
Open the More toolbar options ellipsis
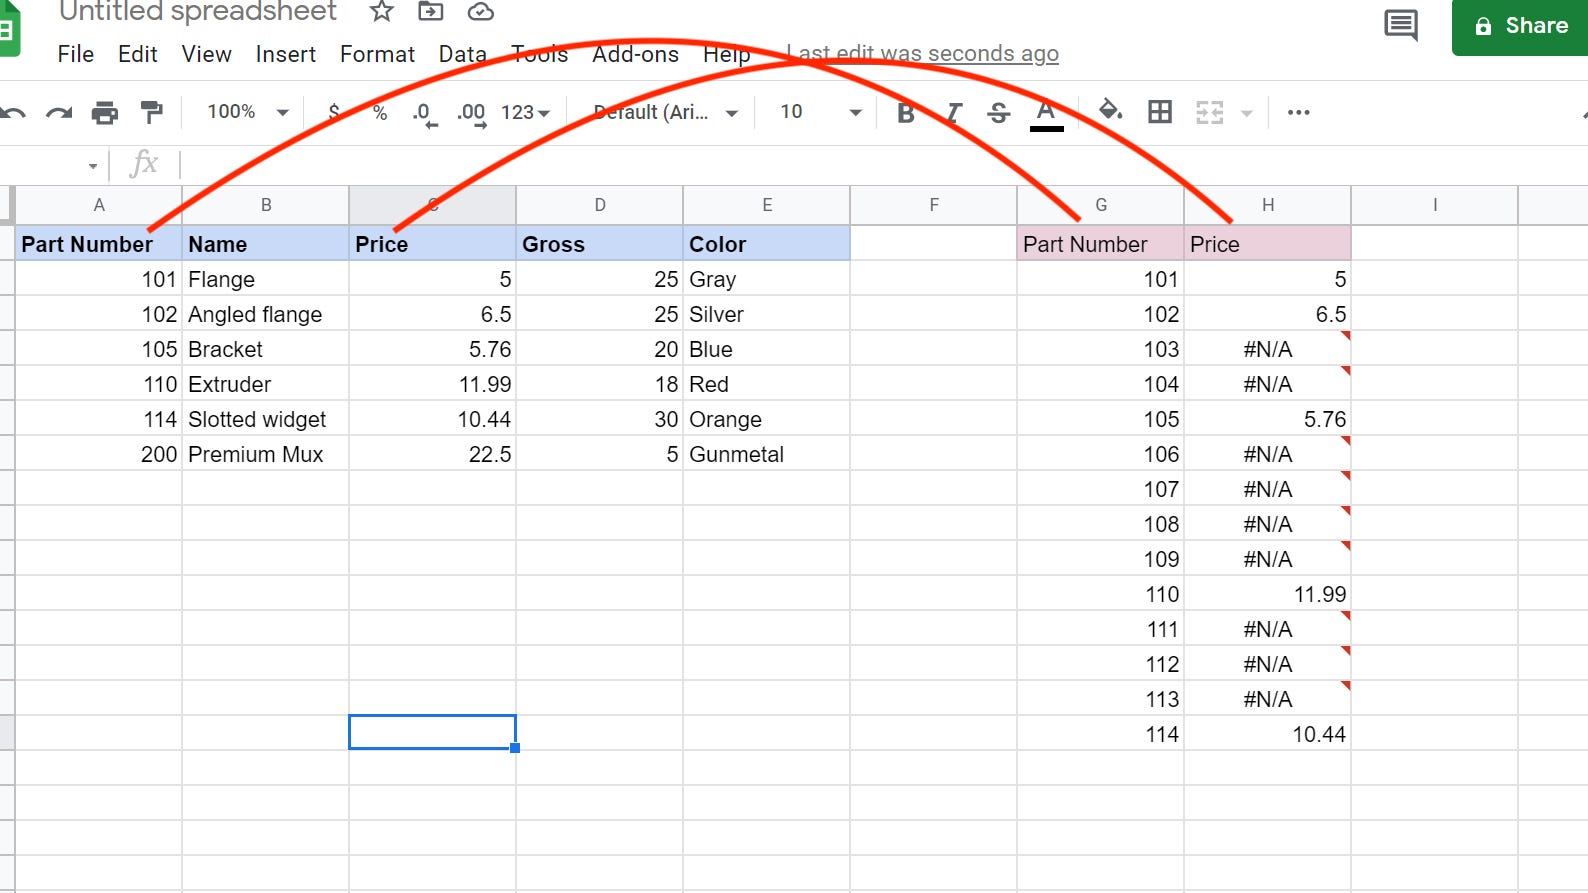(x=1298, y=112)
